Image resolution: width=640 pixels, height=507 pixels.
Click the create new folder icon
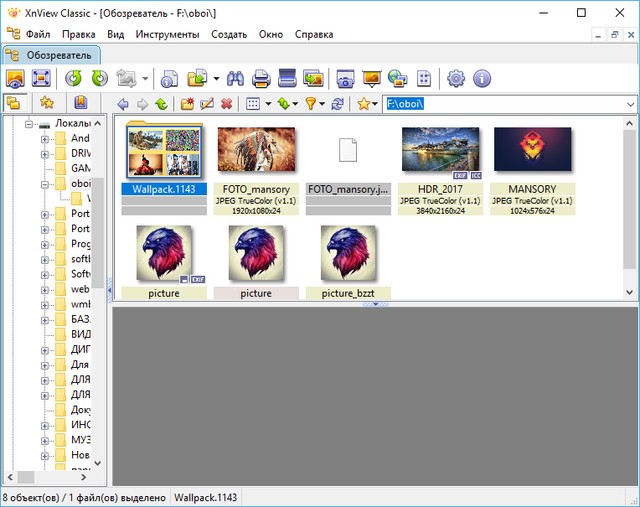pos(187,104)
